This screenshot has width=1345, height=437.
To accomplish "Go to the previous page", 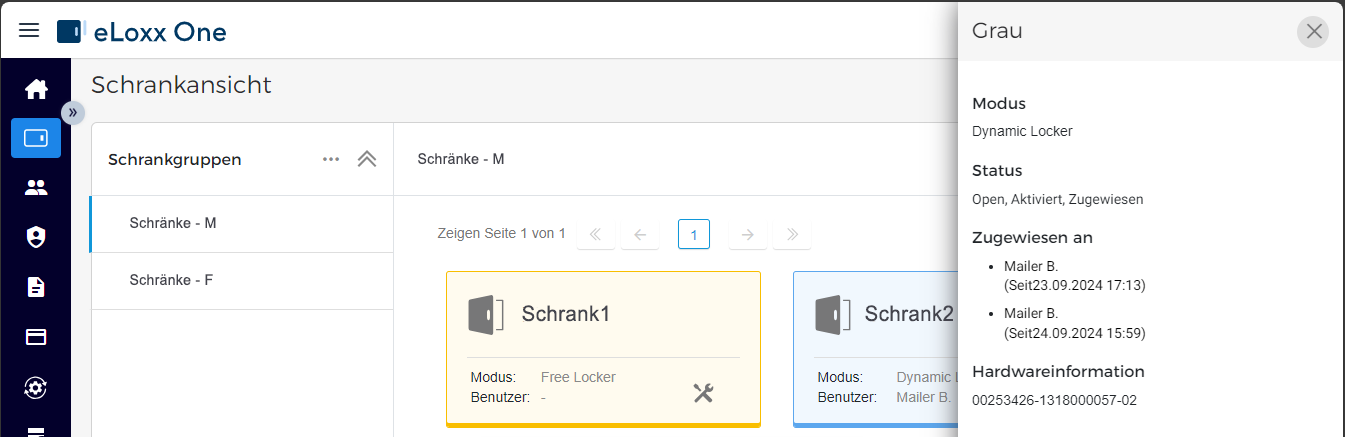I will click(x=640, y=235).
